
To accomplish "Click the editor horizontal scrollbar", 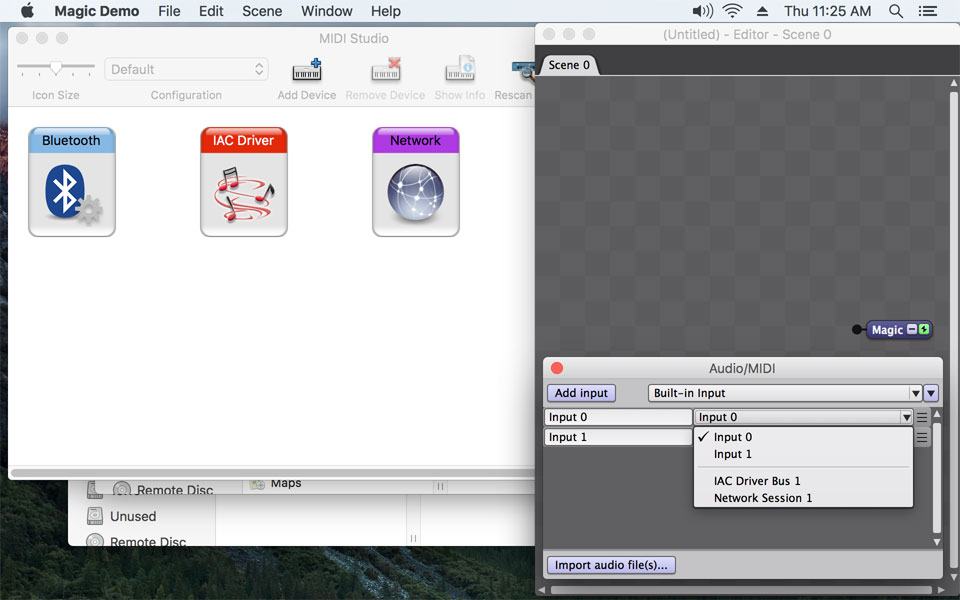I will tap(741, 590).
